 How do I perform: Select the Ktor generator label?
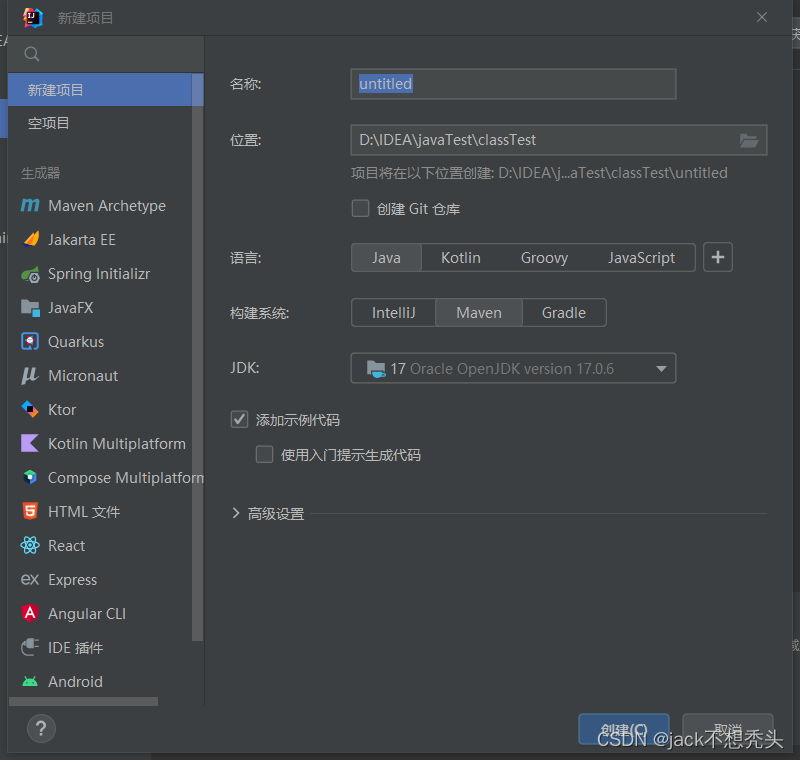point(62,410)
